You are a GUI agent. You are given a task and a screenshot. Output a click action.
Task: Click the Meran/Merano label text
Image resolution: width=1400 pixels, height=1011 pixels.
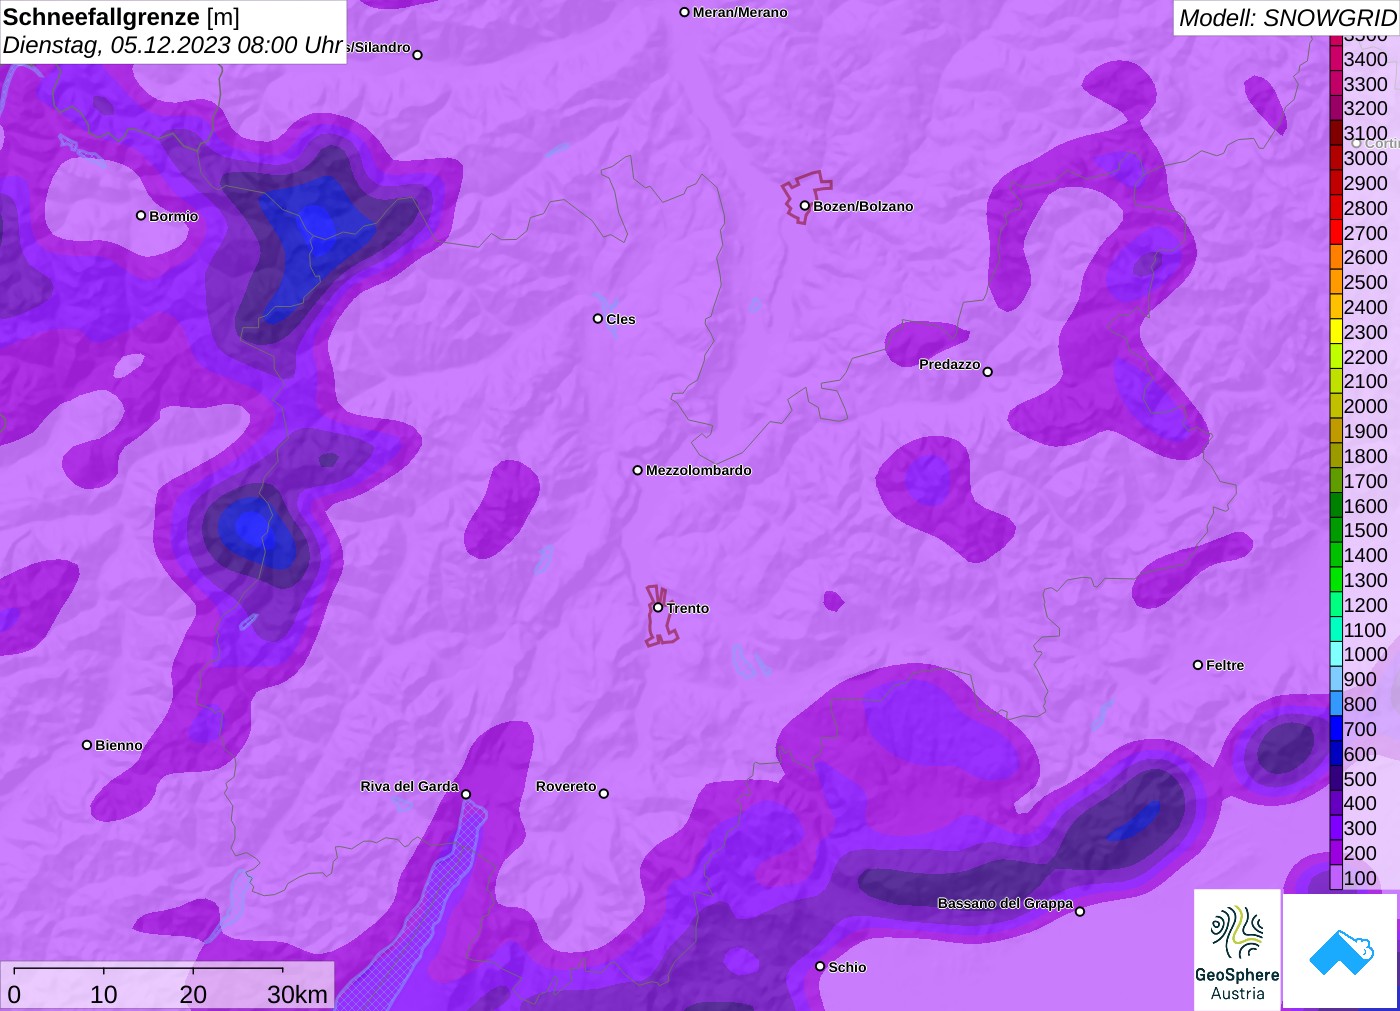[x=740, y=12]
